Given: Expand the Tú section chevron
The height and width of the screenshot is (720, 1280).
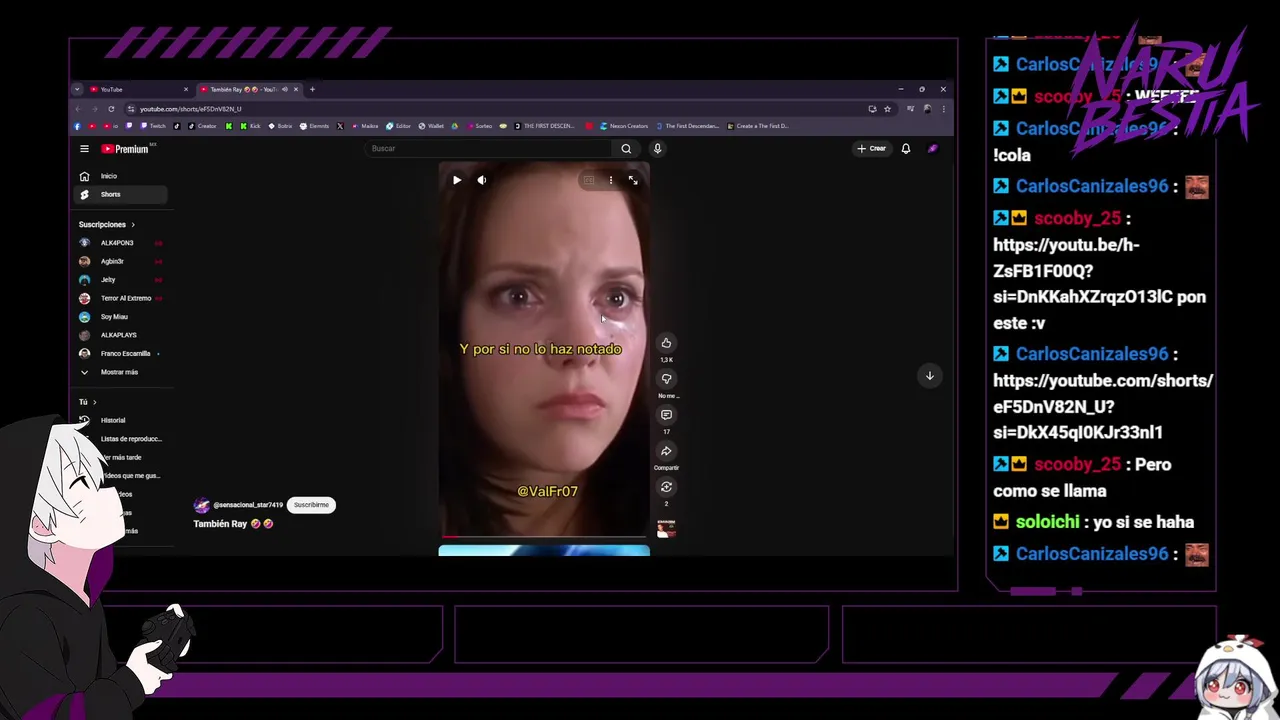Looking at the screenshot, I should tap(94, 402).
